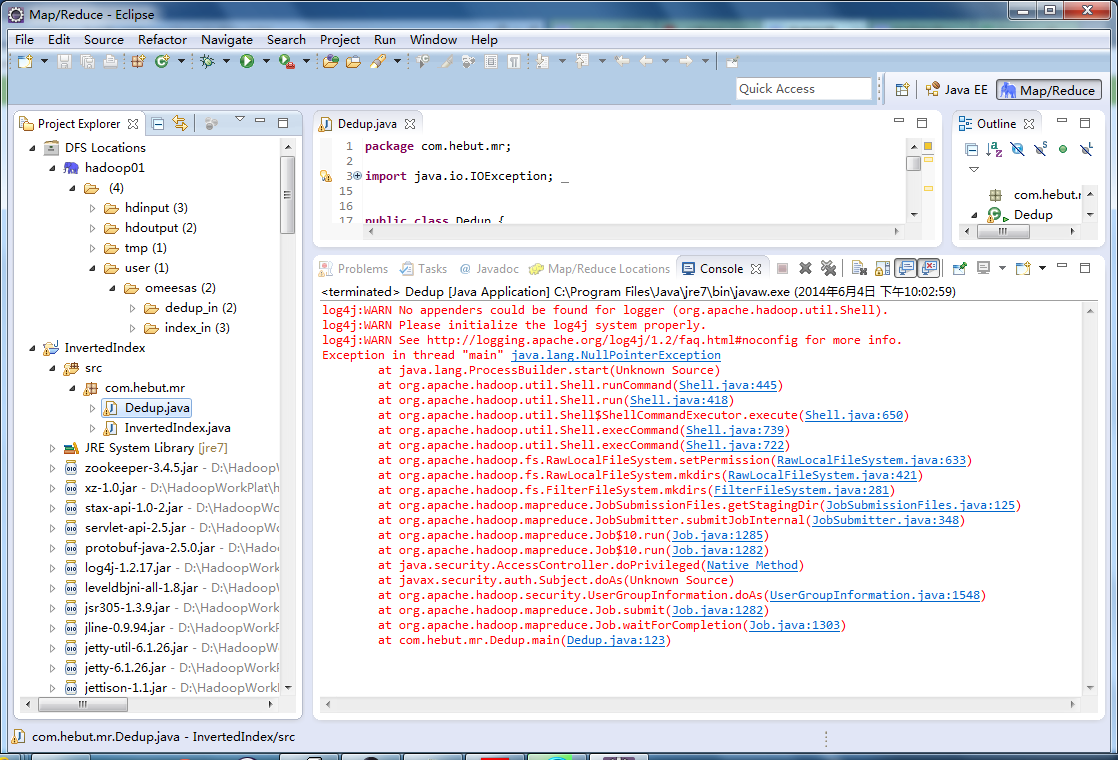Remove launch with the console X icon
Screen dimensions: 1118x760
(805, 268)
